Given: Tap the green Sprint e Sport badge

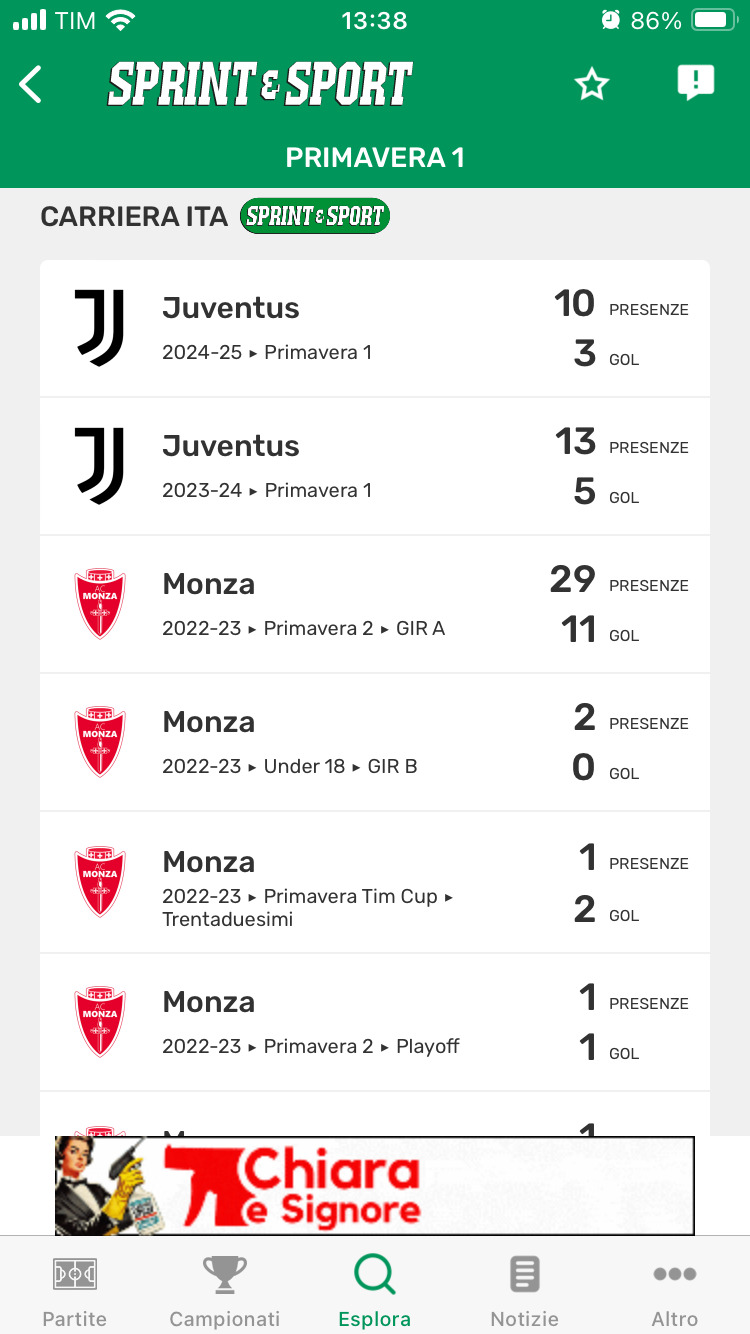Looking at the screenshot, I should 315,216.
